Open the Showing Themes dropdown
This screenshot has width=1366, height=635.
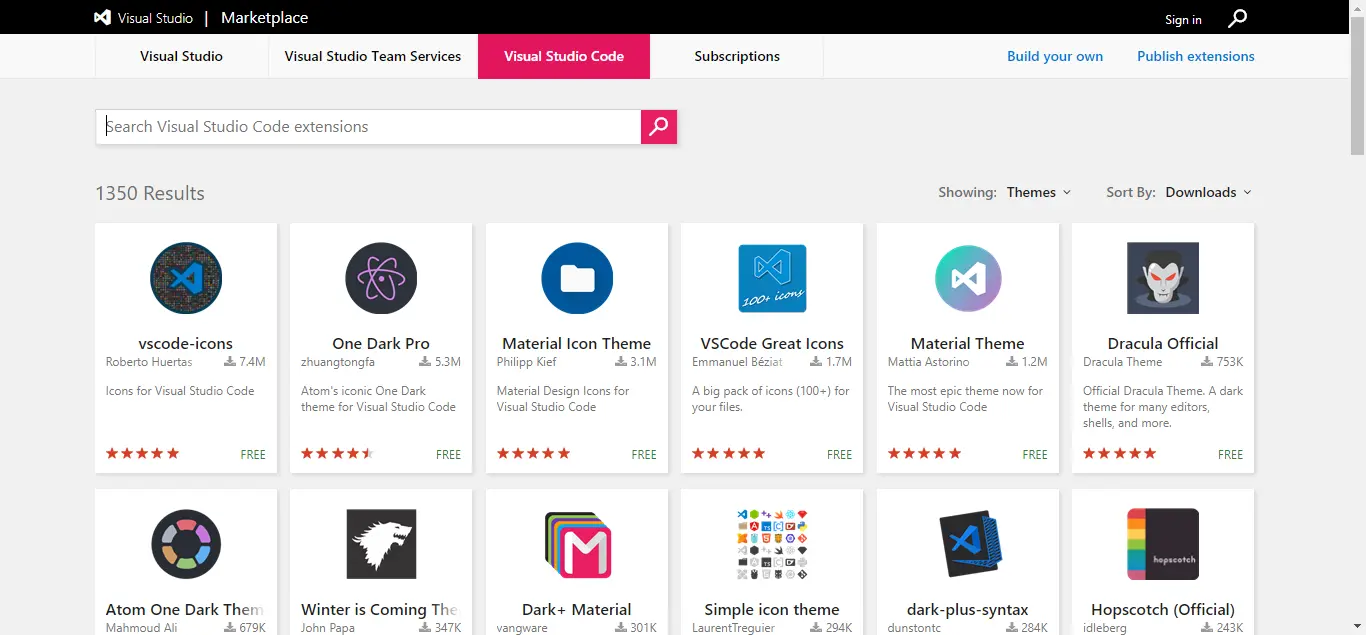pos(1039,192)
